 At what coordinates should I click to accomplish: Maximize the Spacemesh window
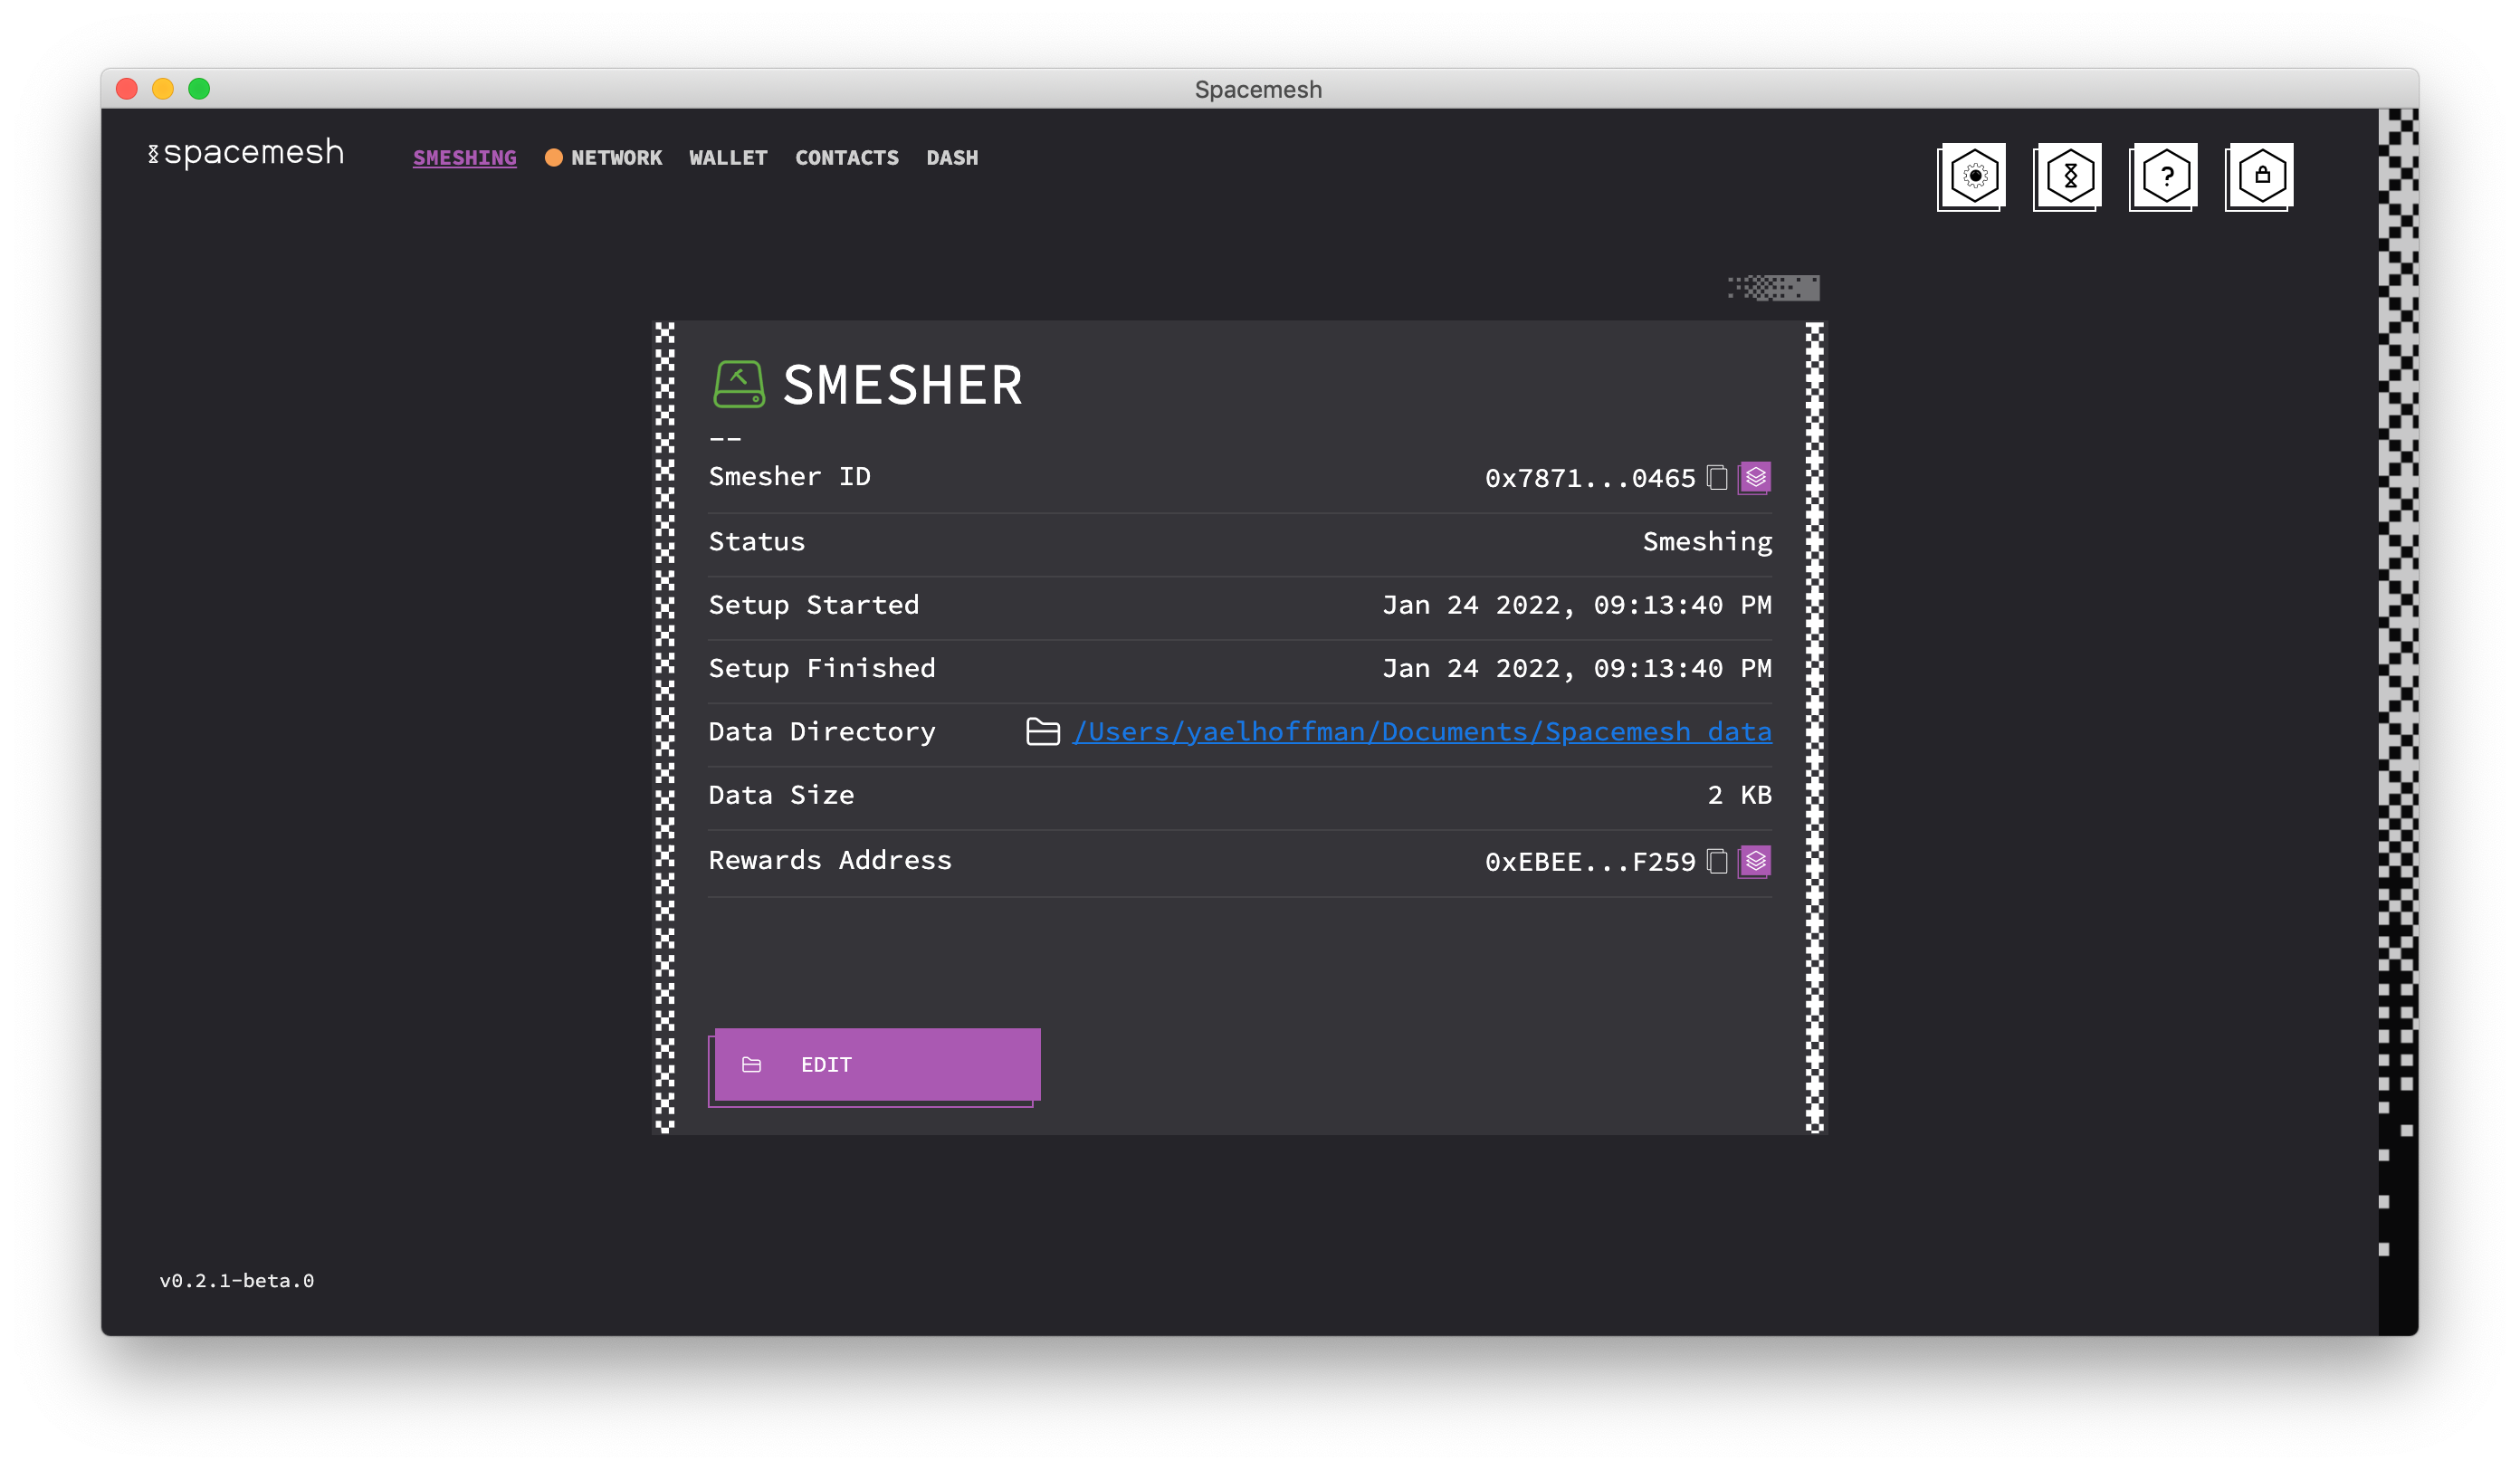click(199, 89)
